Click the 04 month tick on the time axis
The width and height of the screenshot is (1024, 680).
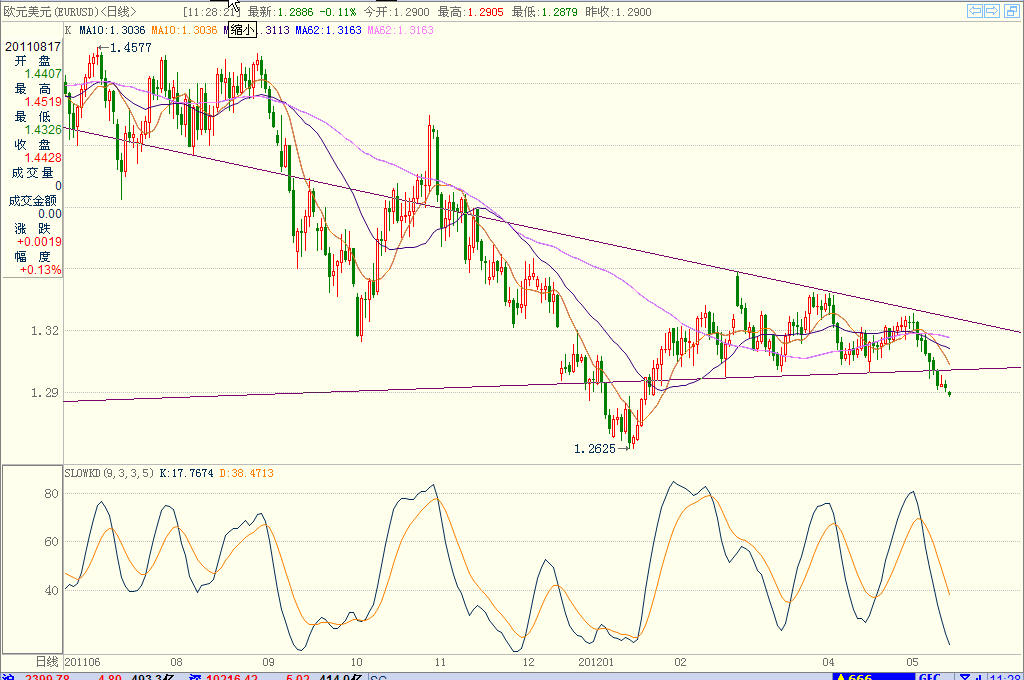(x=828, y=662)
